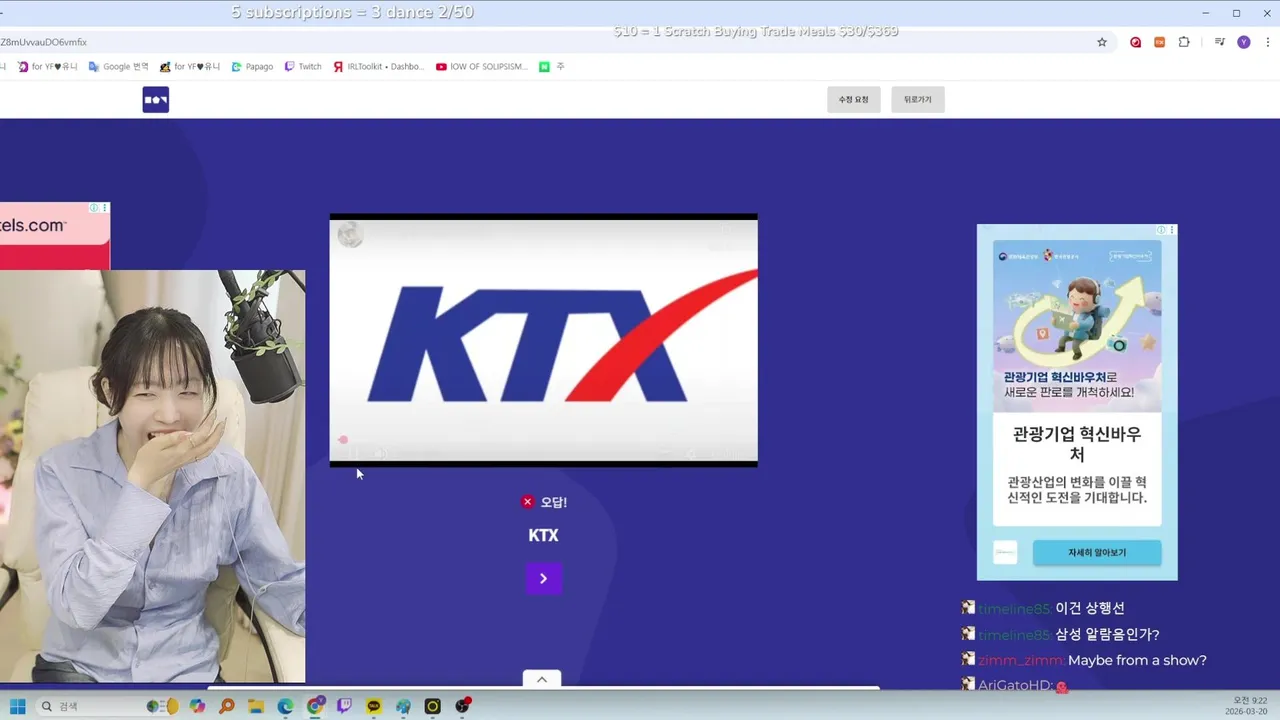Open Copilot from the taskbar
The height and width of the screenshot is (720, 1280).
coord(197,706)
